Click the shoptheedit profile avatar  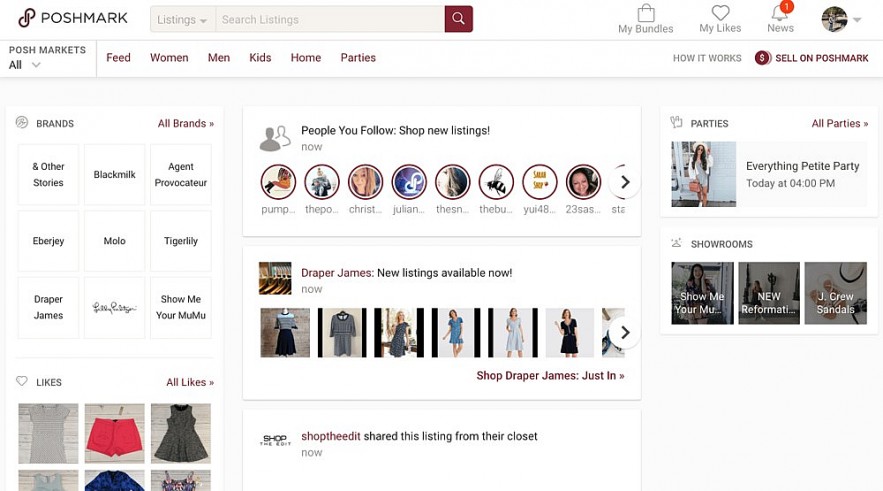point(275,441)
